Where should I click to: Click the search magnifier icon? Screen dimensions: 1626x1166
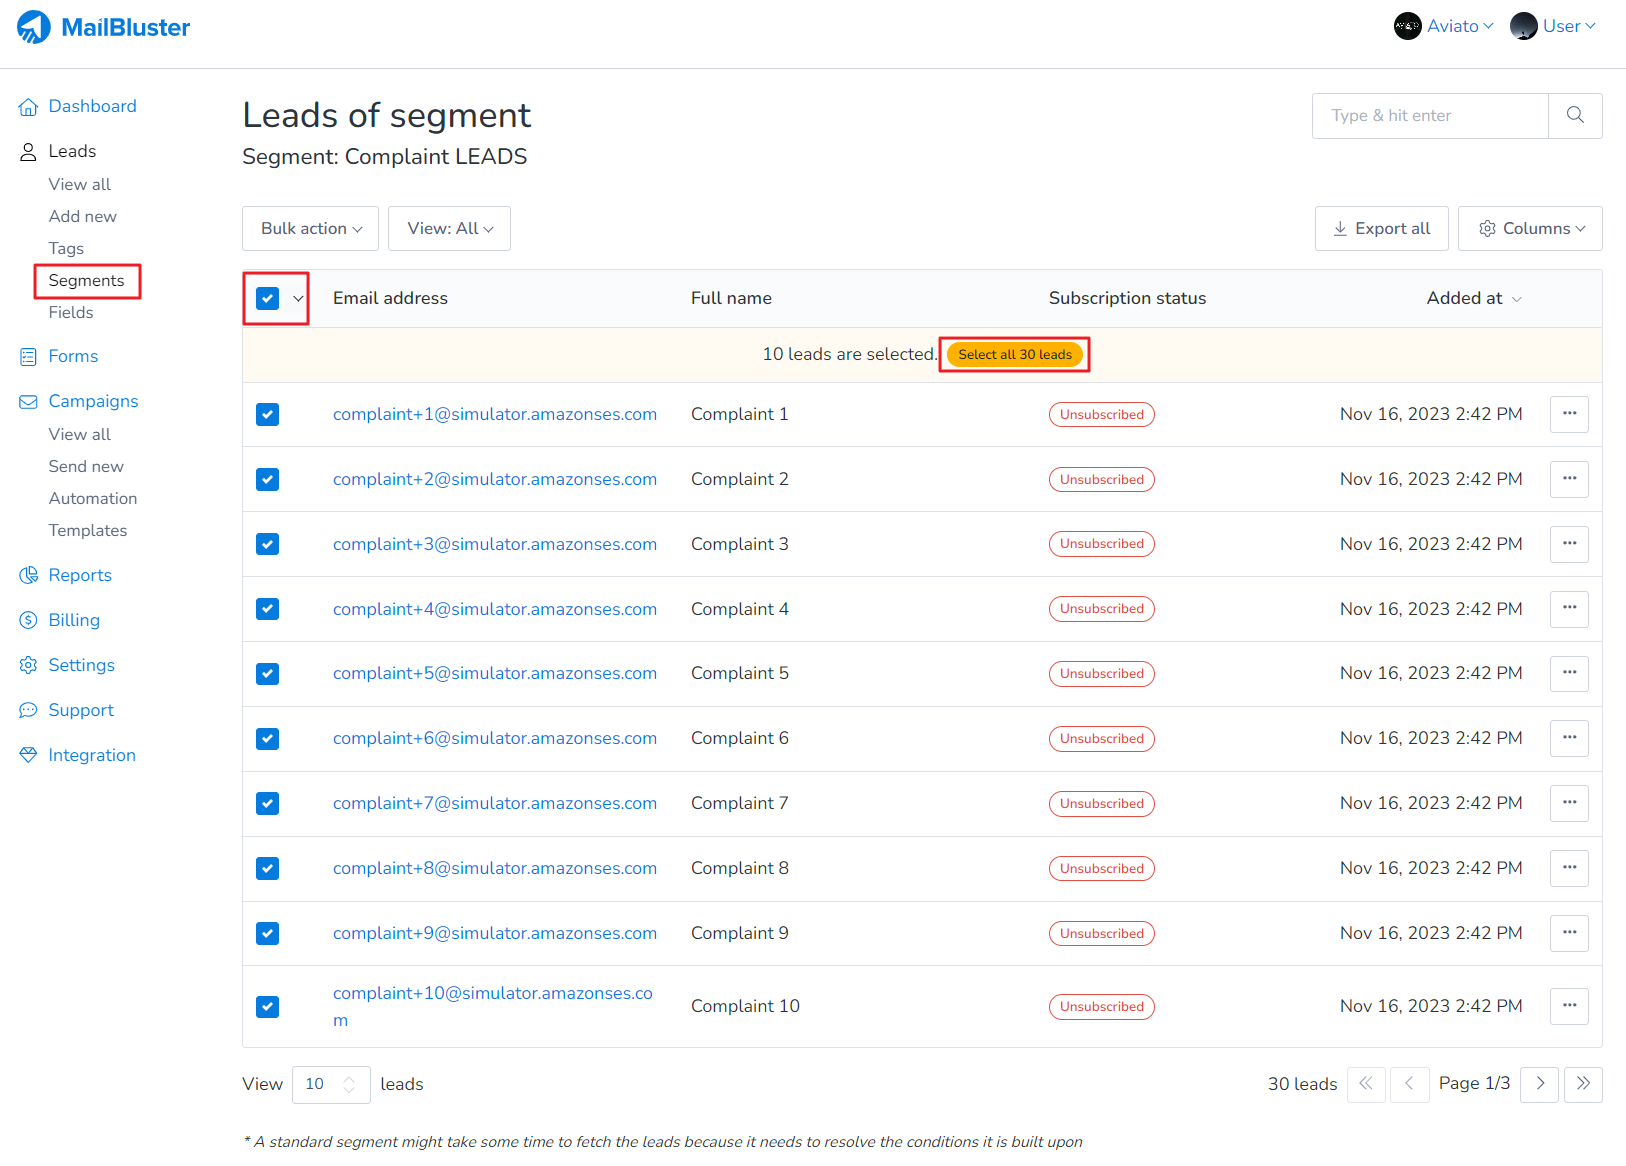coord(1575,115)
